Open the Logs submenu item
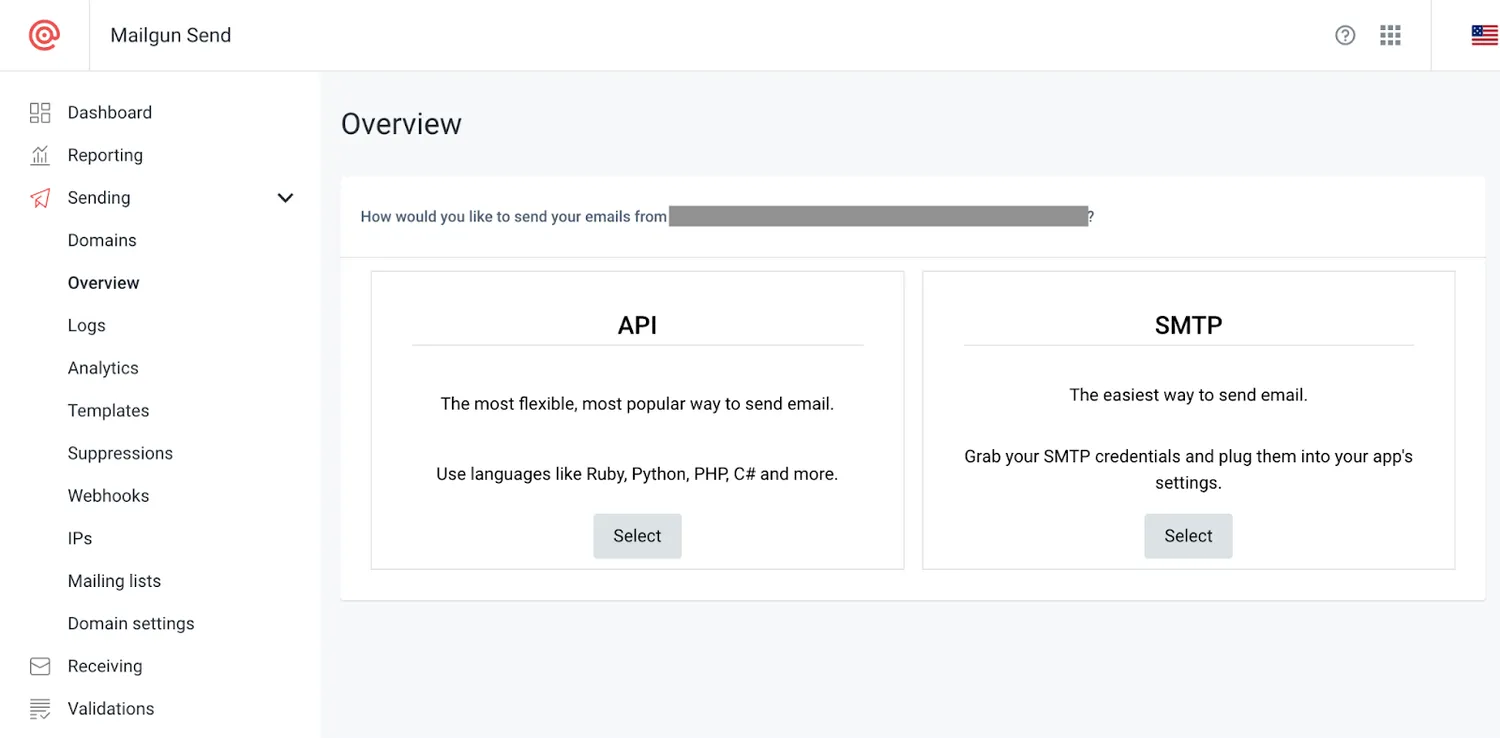The width and height of the screenshot is (1500, 738). coord(87,326)
